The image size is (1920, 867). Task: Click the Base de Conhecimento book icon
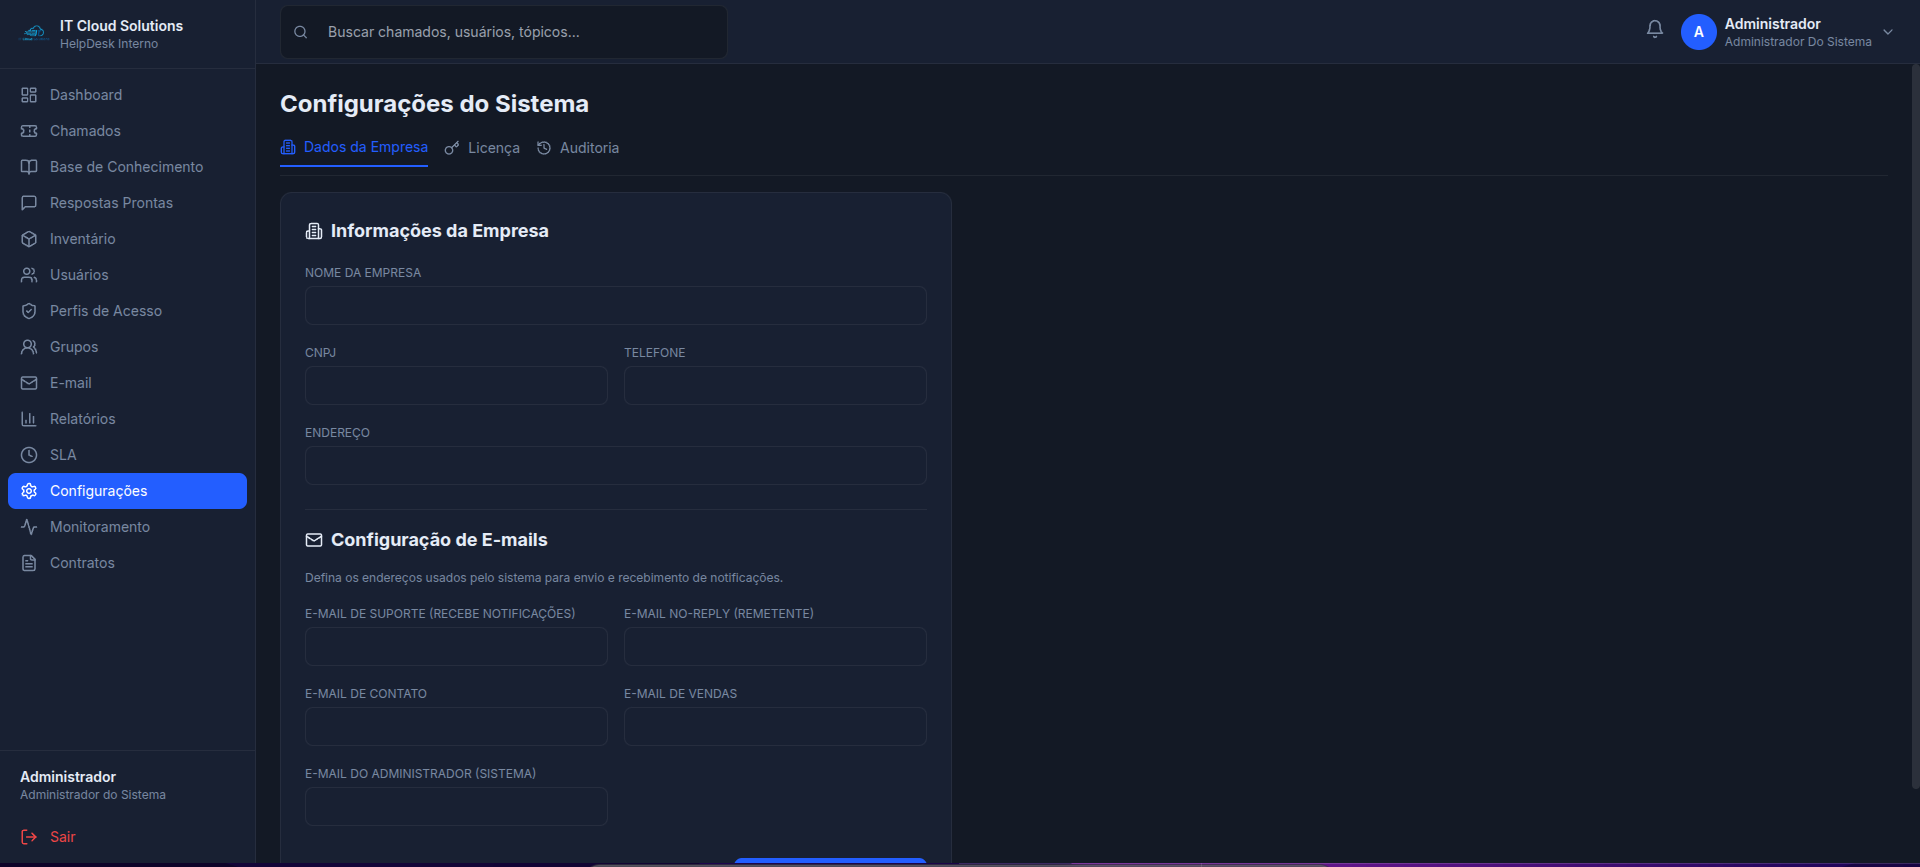click(x=29, y=167)
